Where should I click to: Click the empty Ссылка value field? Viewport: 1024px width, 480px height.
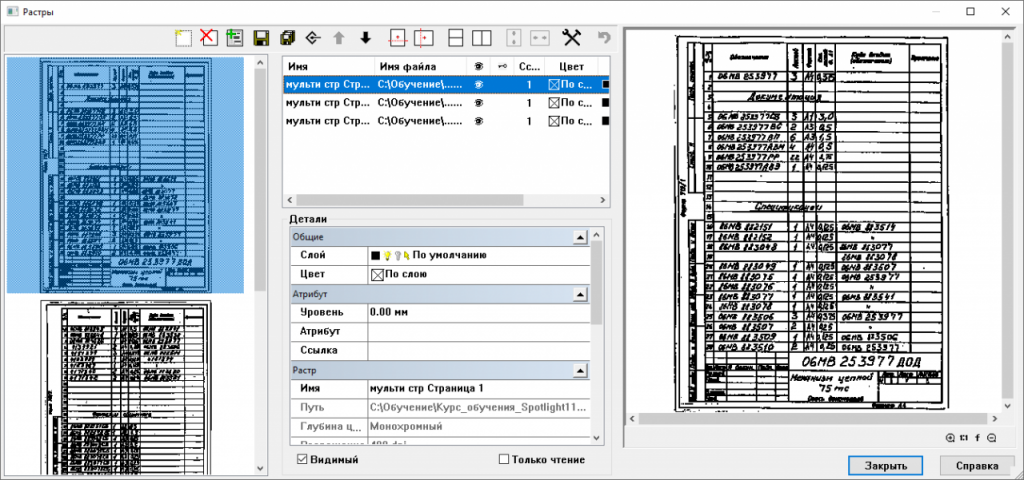pos(479,351)
